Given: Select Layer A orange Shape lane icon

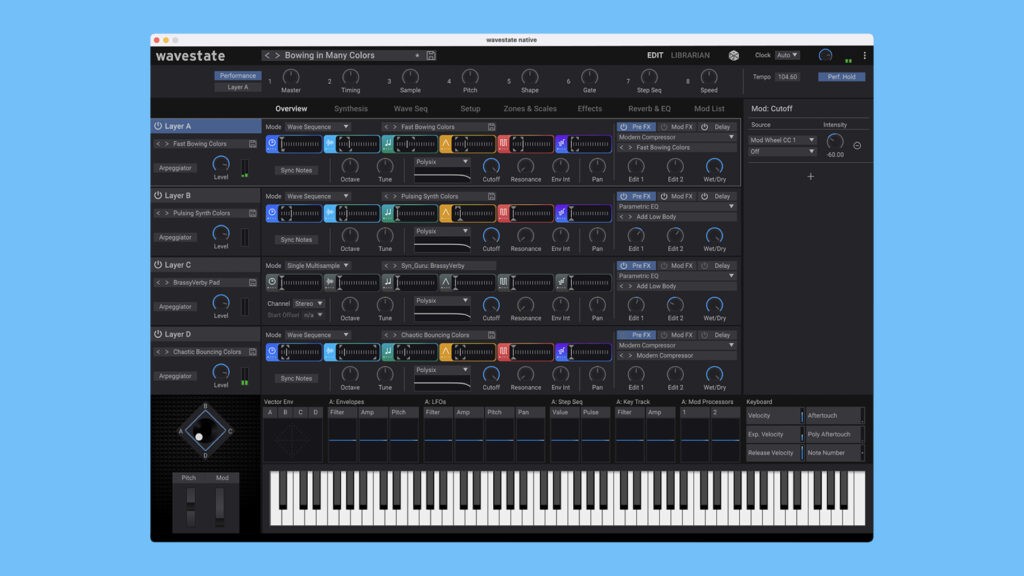Looking at the screenshot, I should pos(445,144).
